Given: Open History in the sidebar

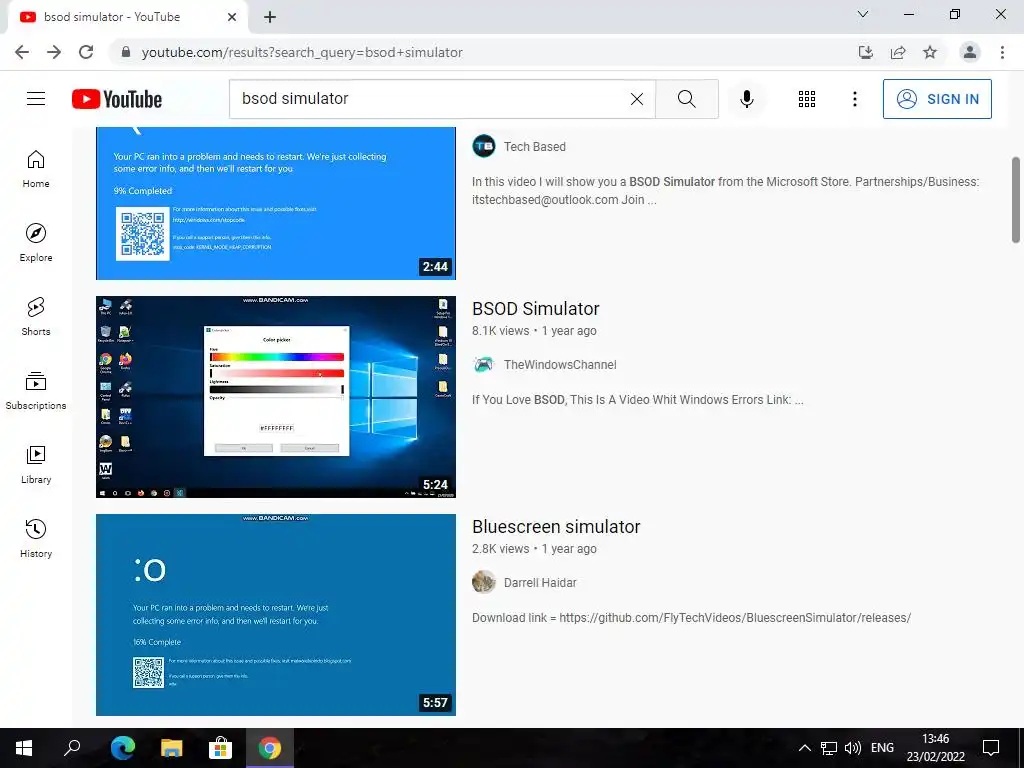Looking at the screenshot, I should (36, 539).
